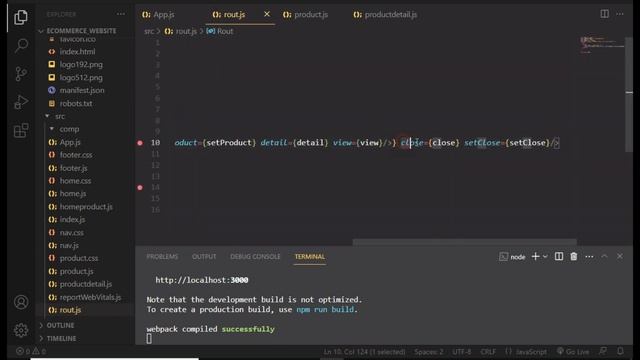Open reportWebVitals.js in the file tree
The image size is (640, 360).
tap(90, 297)
